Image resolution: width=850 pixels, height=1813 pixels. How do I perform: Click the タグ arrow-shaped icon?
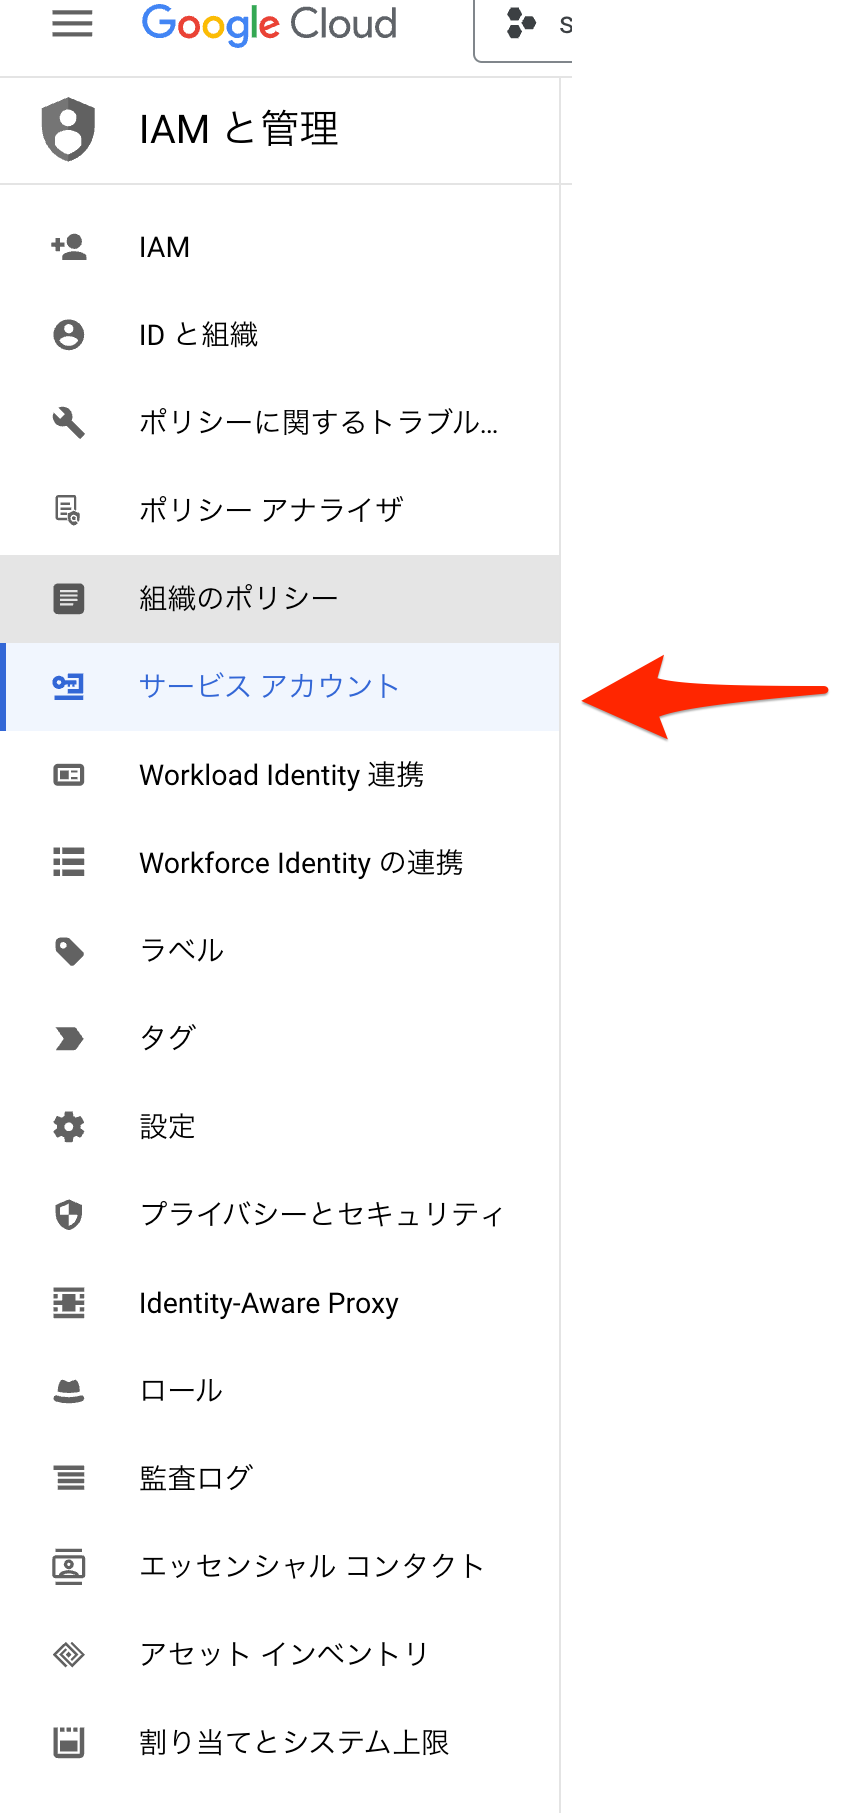pos(69,1039)
